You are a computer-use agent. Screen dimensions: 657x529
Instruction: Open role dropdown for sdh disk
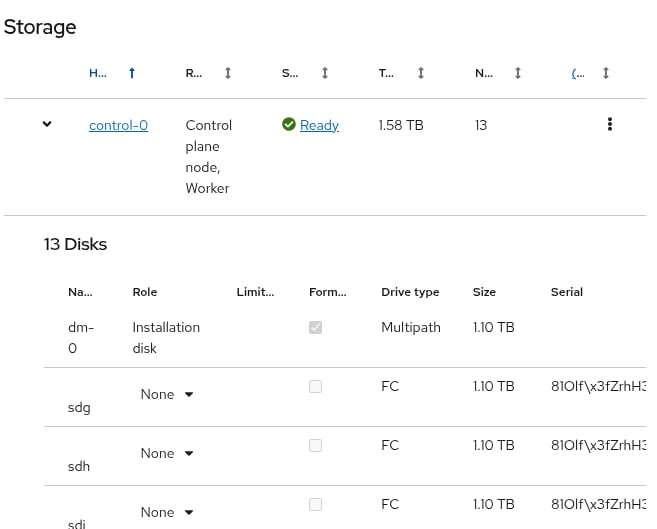click(x=167, y=454)
